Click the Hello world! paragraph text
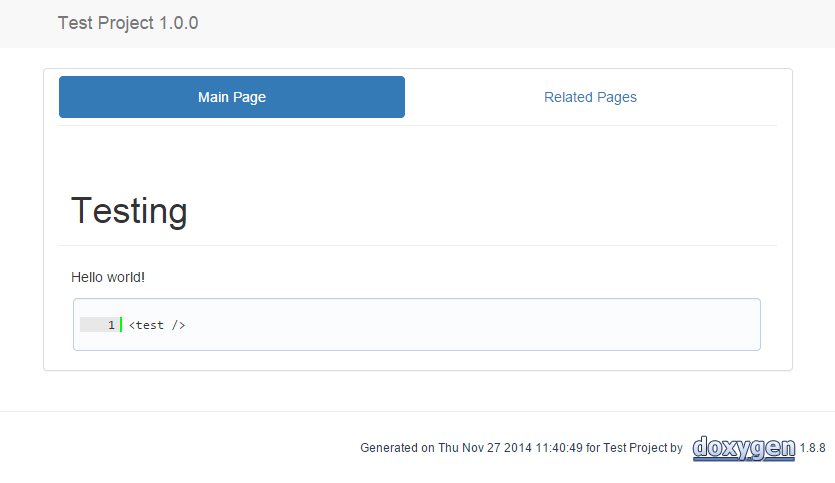This screenshot has height=483, width=835. click(x=108, y=277)
